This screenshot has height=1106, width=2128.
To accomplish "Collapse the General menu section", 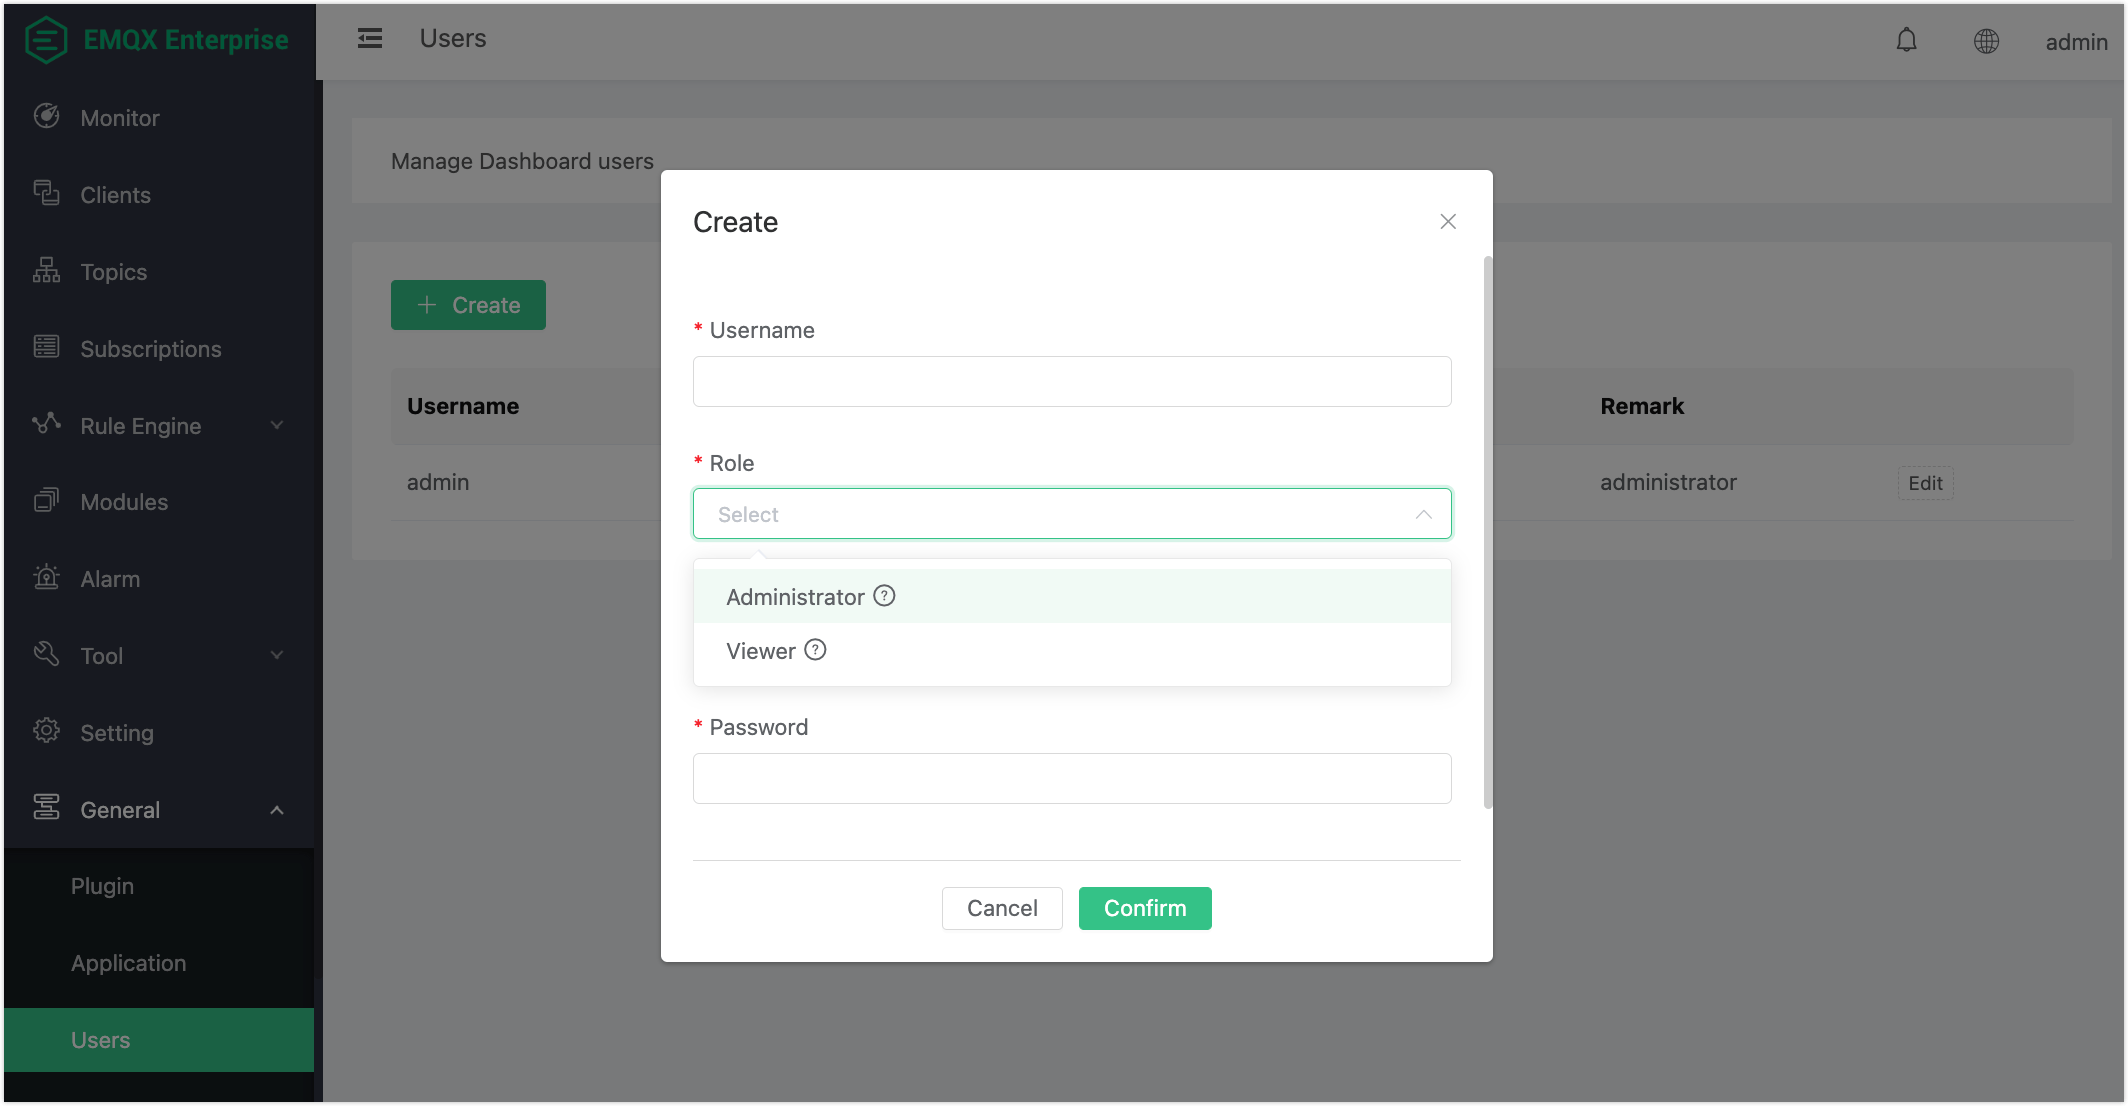I will tap(277, 810).
